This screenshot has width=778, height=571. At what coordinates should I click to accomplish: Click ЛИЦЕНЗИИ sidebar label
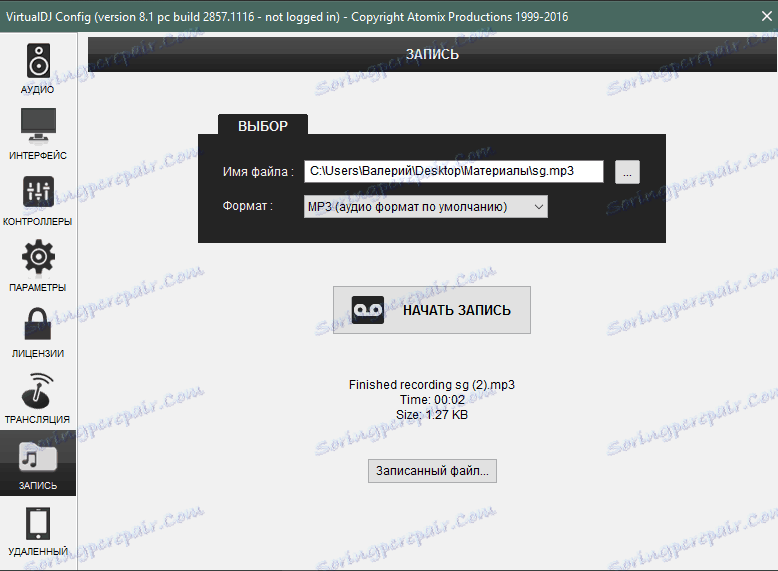(38, 354)
